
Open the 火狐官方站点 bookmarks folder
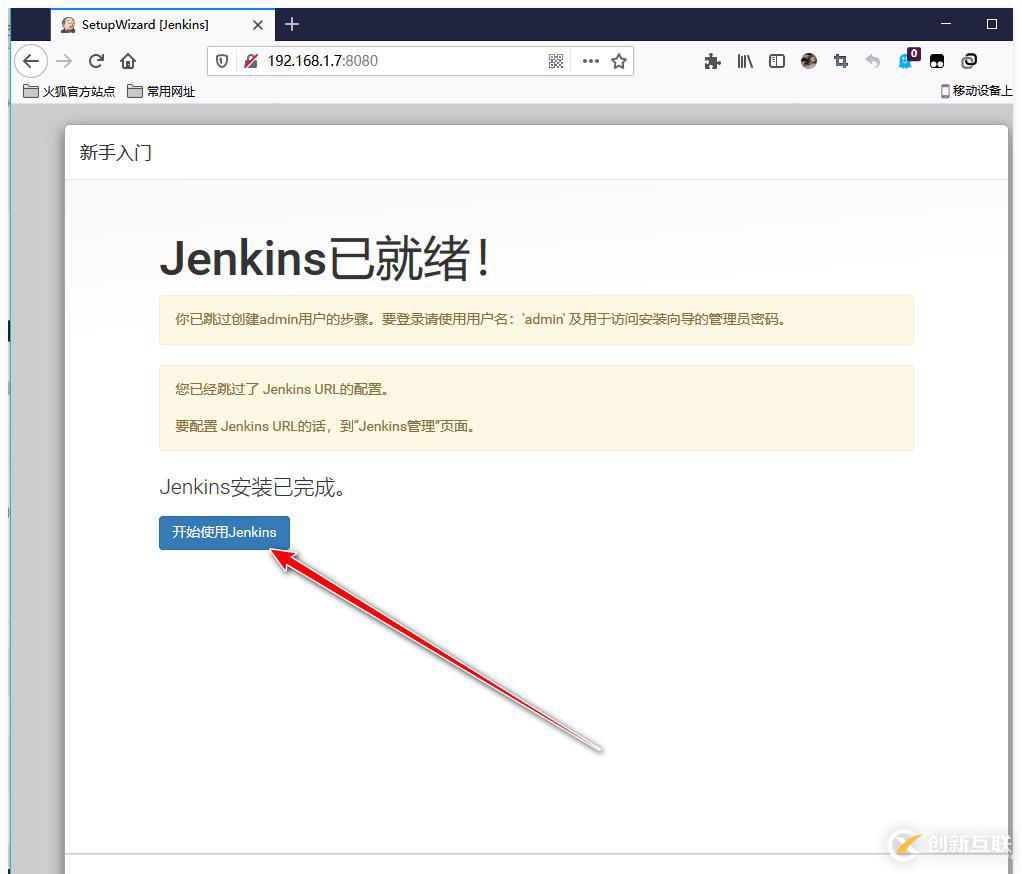coord(69,91)
